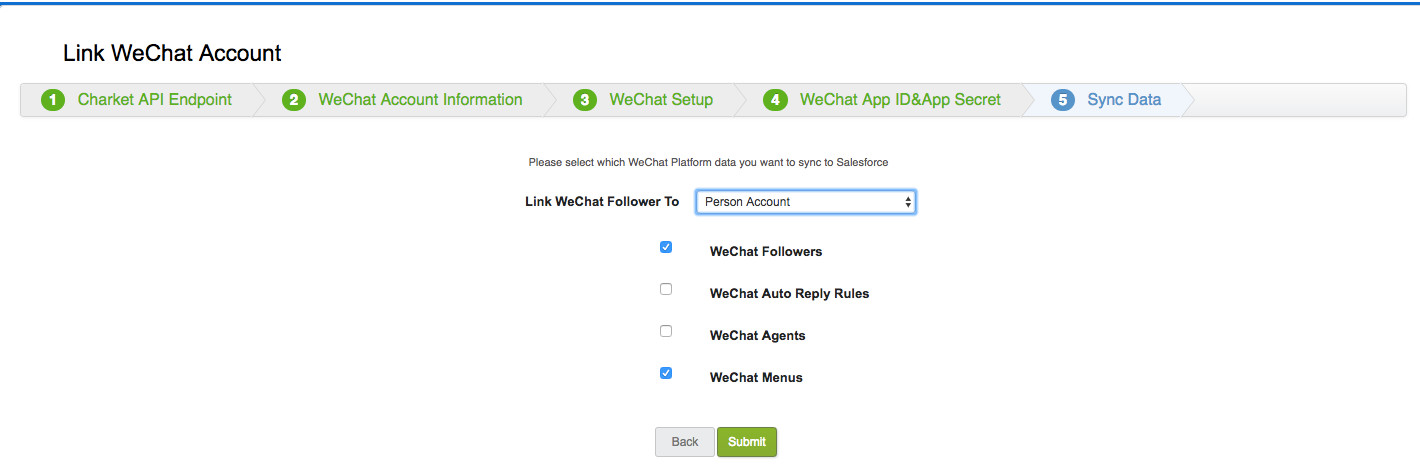1420x468 pixels.
Task: Click the step 5 number circle icon
Action: point(1063,100)
